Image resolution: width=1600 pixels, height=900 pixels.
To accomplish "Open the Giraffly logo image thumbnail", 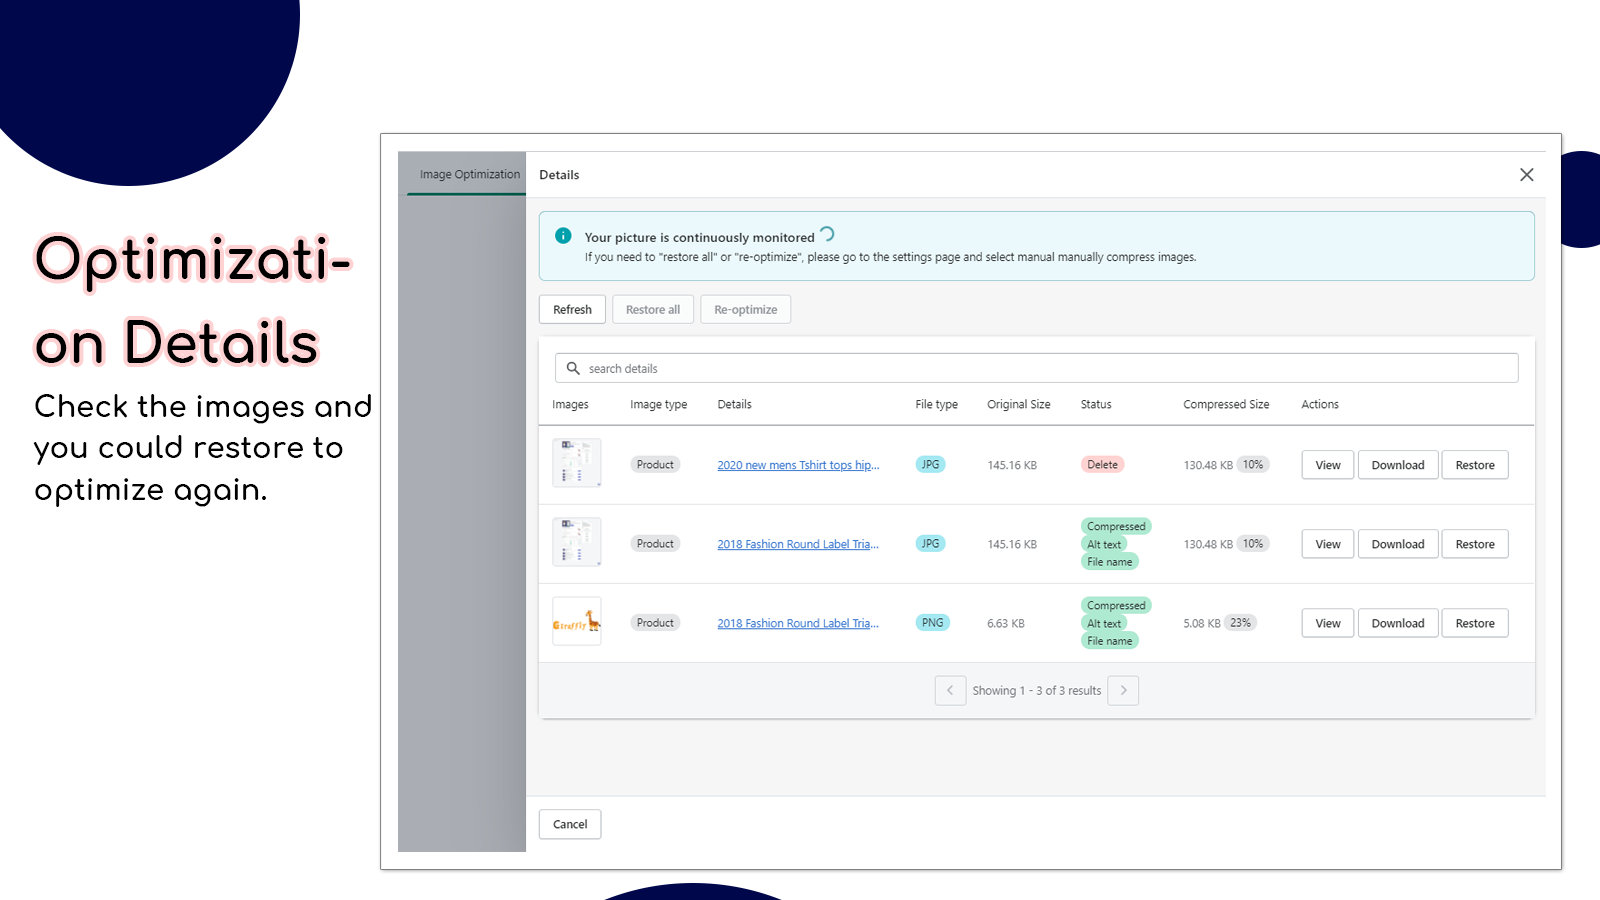I will pyautogui.click(x=577, y=622).
